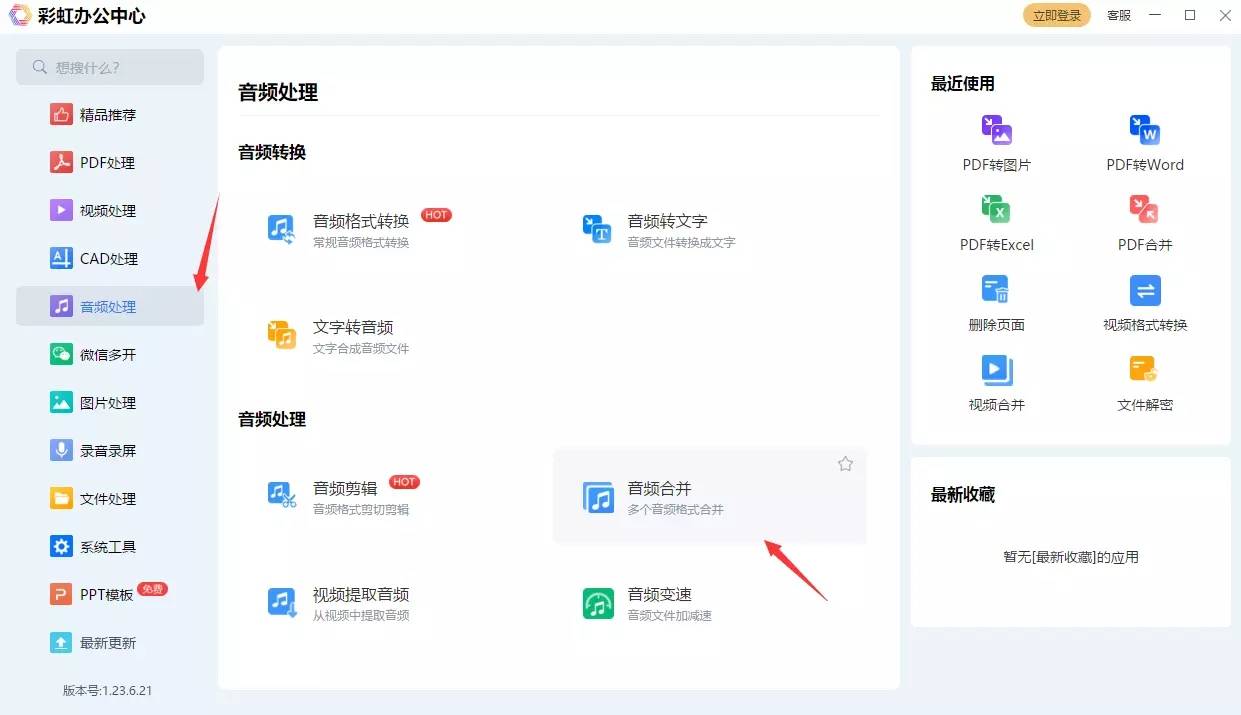Select 音频处理 in the sidebar
This screenshot has height=715, width=1241.
[x=110, y=306]
